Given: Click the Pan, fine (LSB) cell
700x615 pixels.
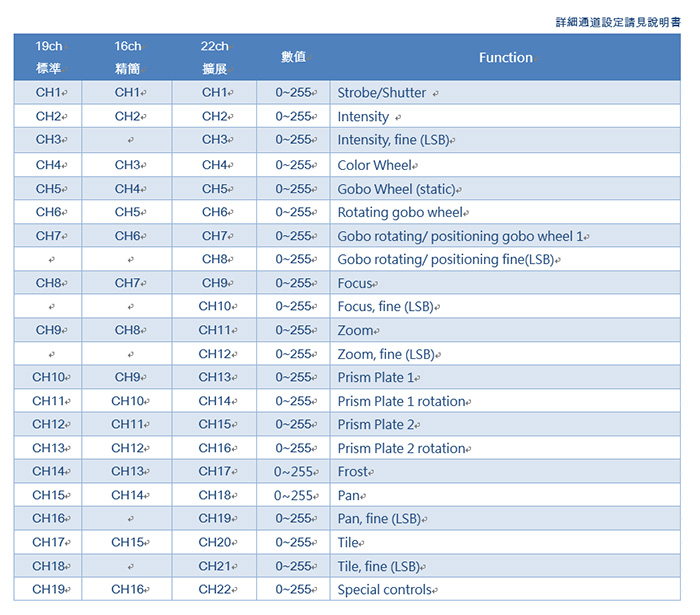Looking at the screenshot, I should point(380,519).
